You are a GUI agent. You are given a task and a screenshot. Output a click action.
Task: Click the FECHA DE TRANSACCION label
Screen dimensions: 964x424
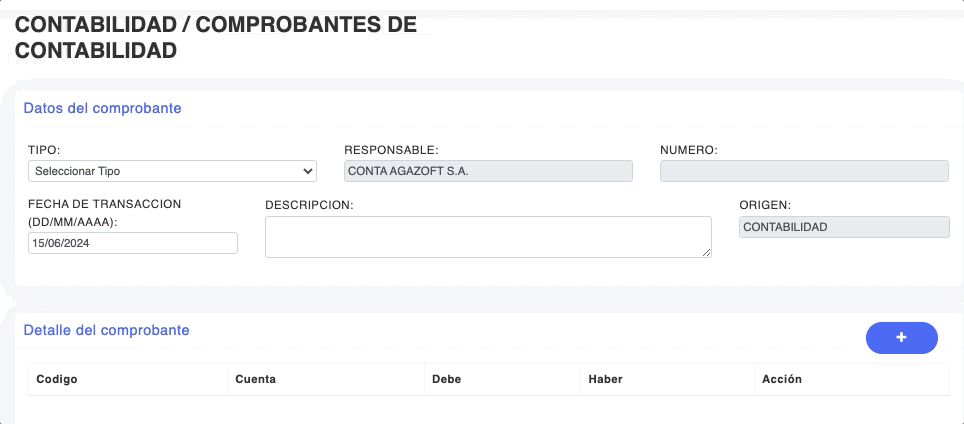click(x=104, y=212)
